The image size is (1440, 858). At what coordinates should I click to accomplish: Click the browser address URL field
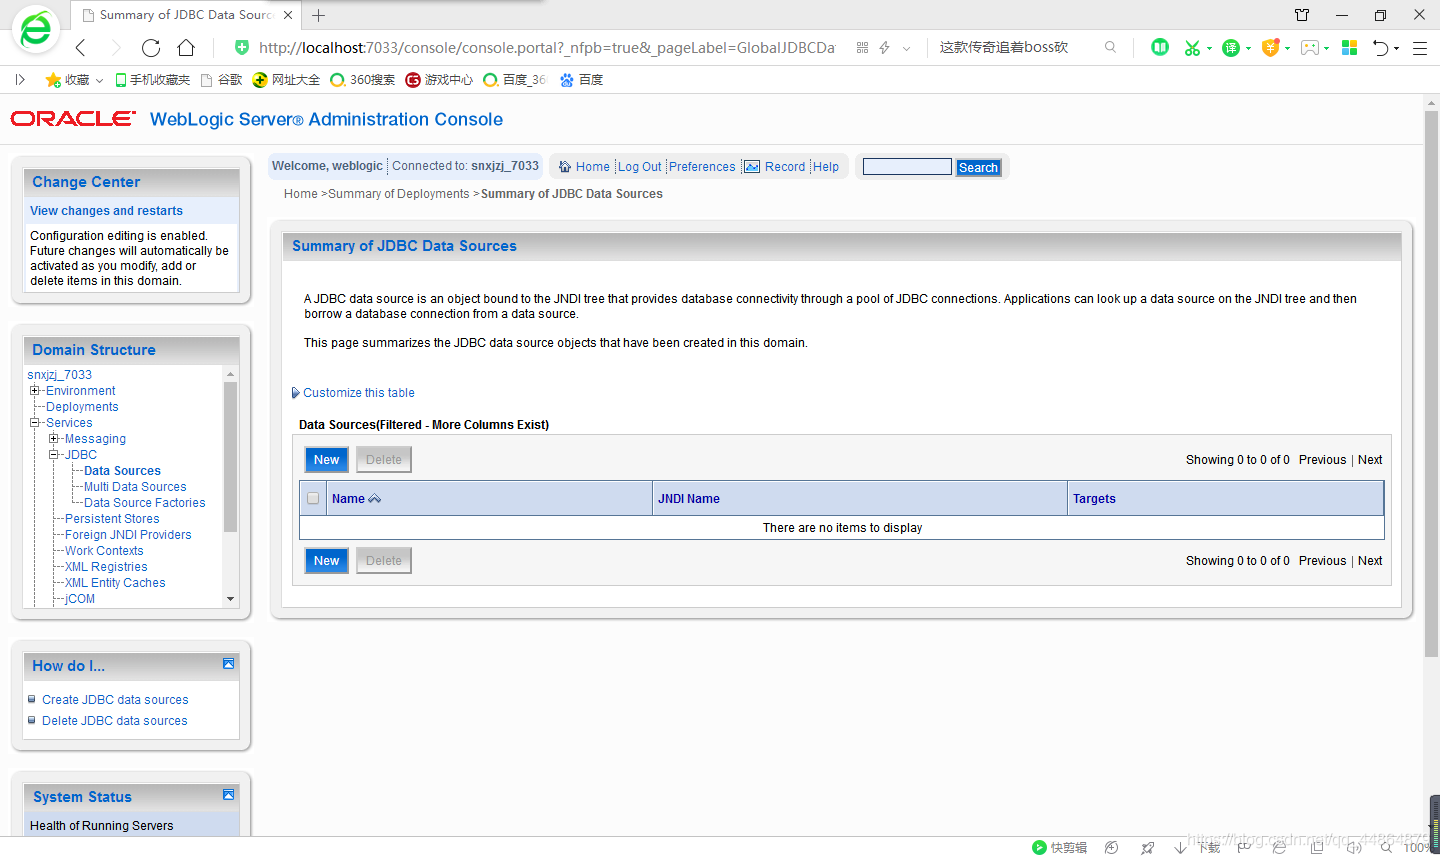[x=546, y=48]
